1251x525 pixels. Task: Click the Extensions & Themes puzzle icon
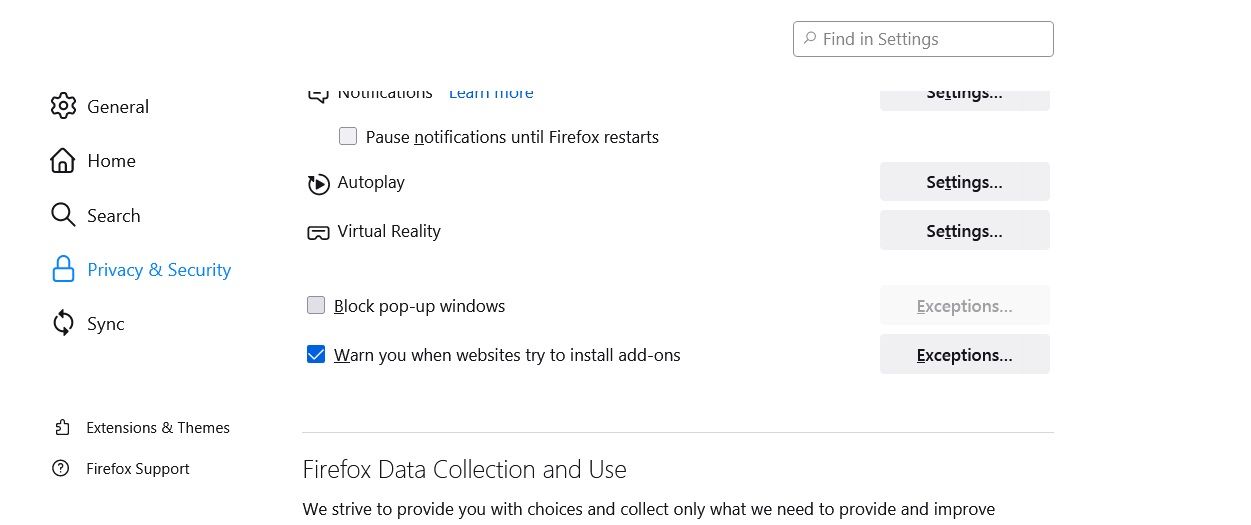[62, 428]
